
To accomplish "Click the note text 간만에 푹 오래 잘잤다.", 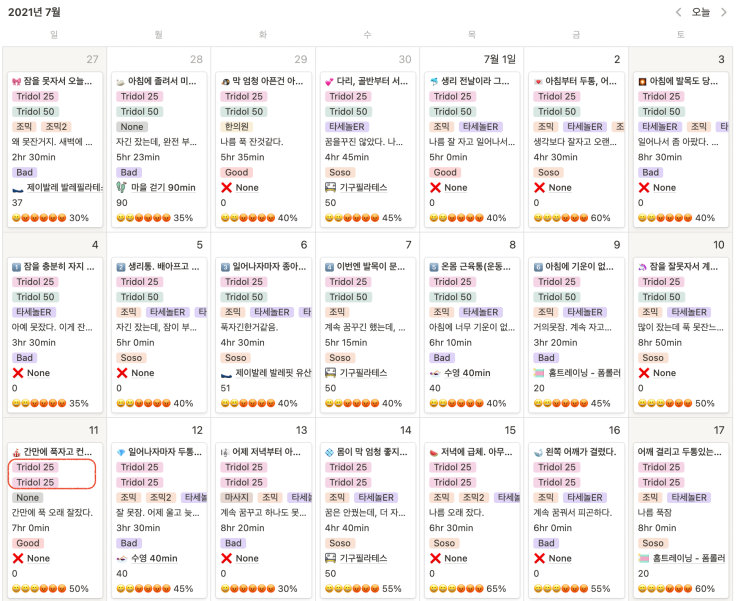I will (52, 513).
